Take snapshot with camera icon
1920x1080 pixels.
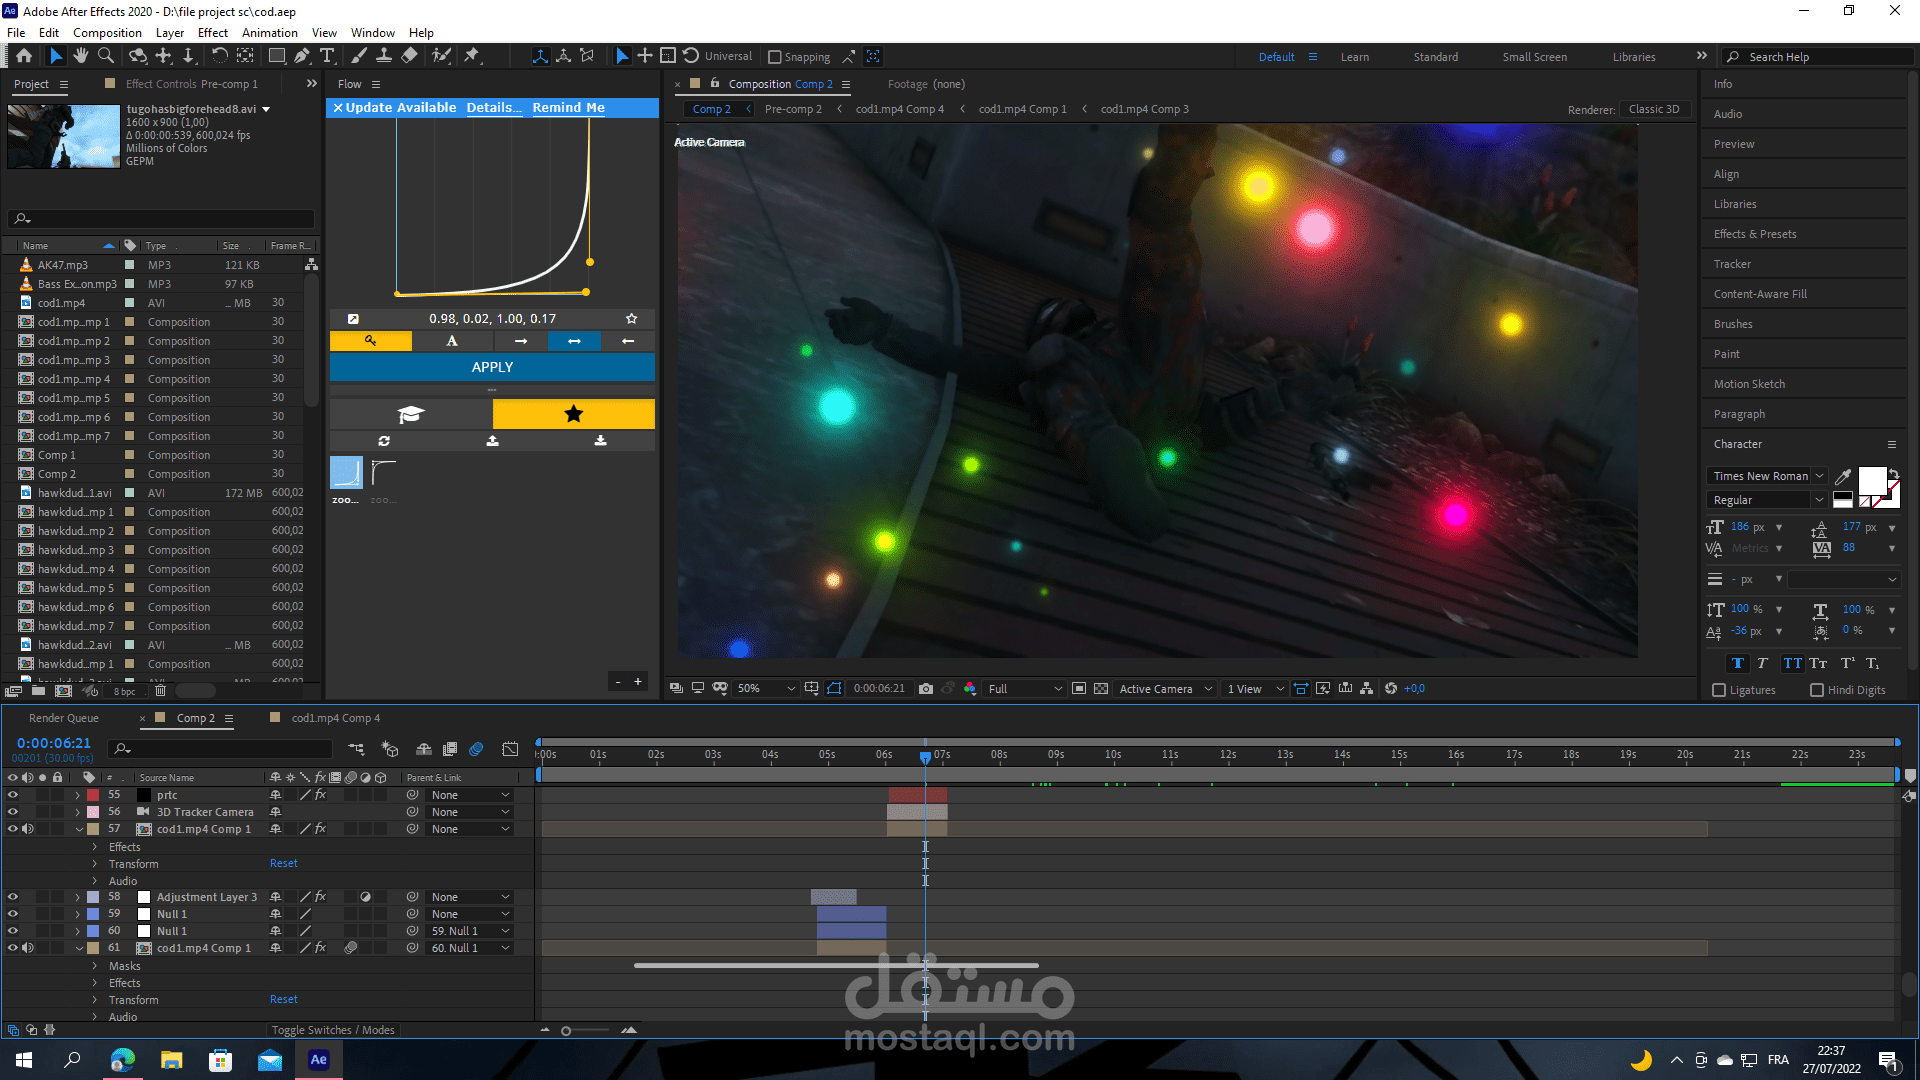point(926,688)
